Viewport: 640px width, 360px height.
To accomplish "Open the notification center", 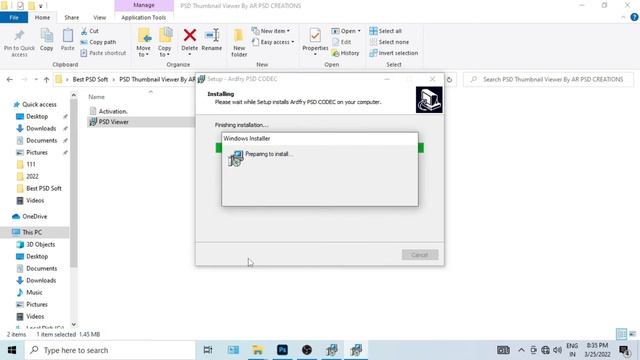I will [x=624, y=350].
